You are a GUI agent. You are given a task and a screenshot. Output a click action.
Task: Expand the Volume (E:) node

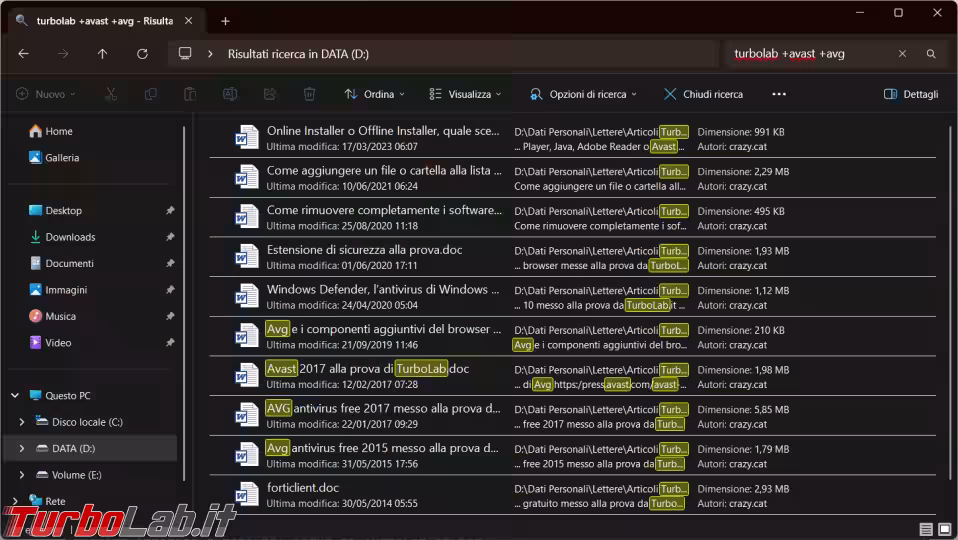tap(22, 475)
